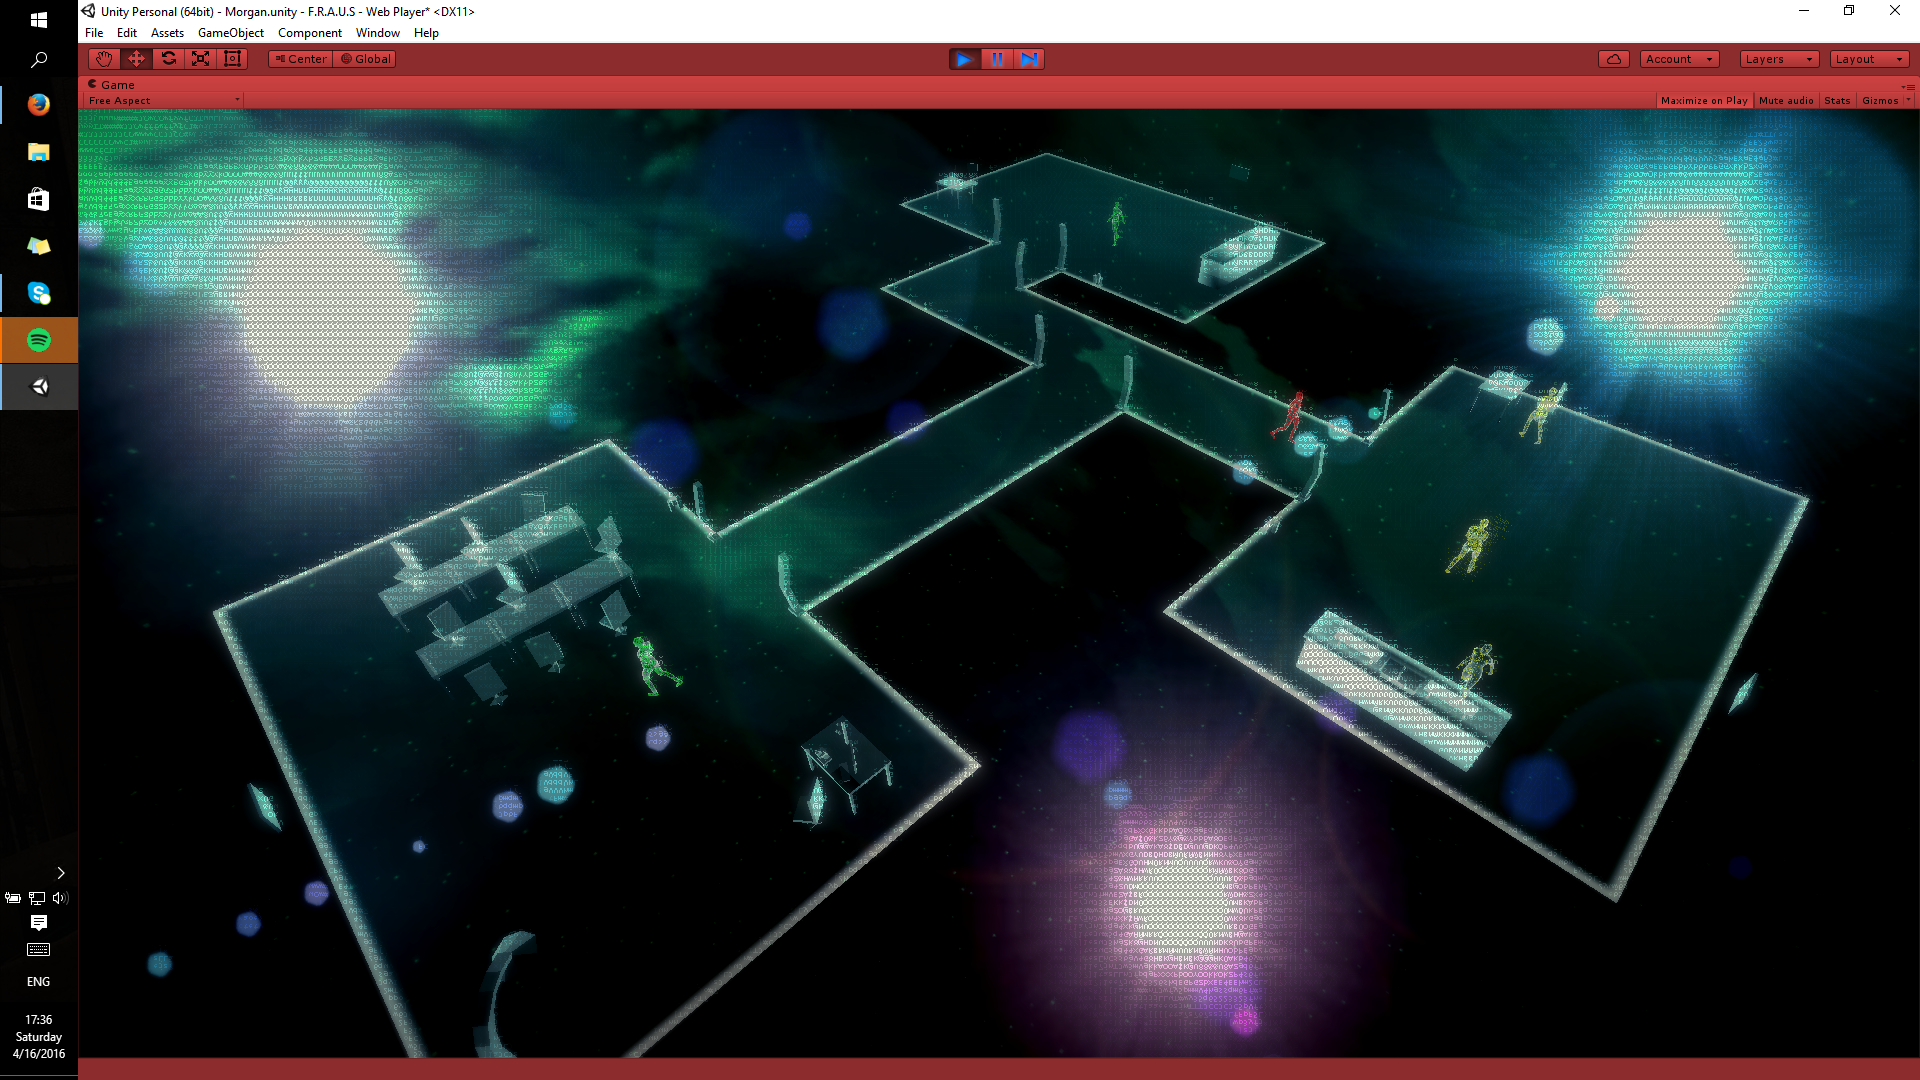This screenshot has width=1920, height=1080.
Task: Select the Rect transform tool
Action: click(x=233, y=59)
